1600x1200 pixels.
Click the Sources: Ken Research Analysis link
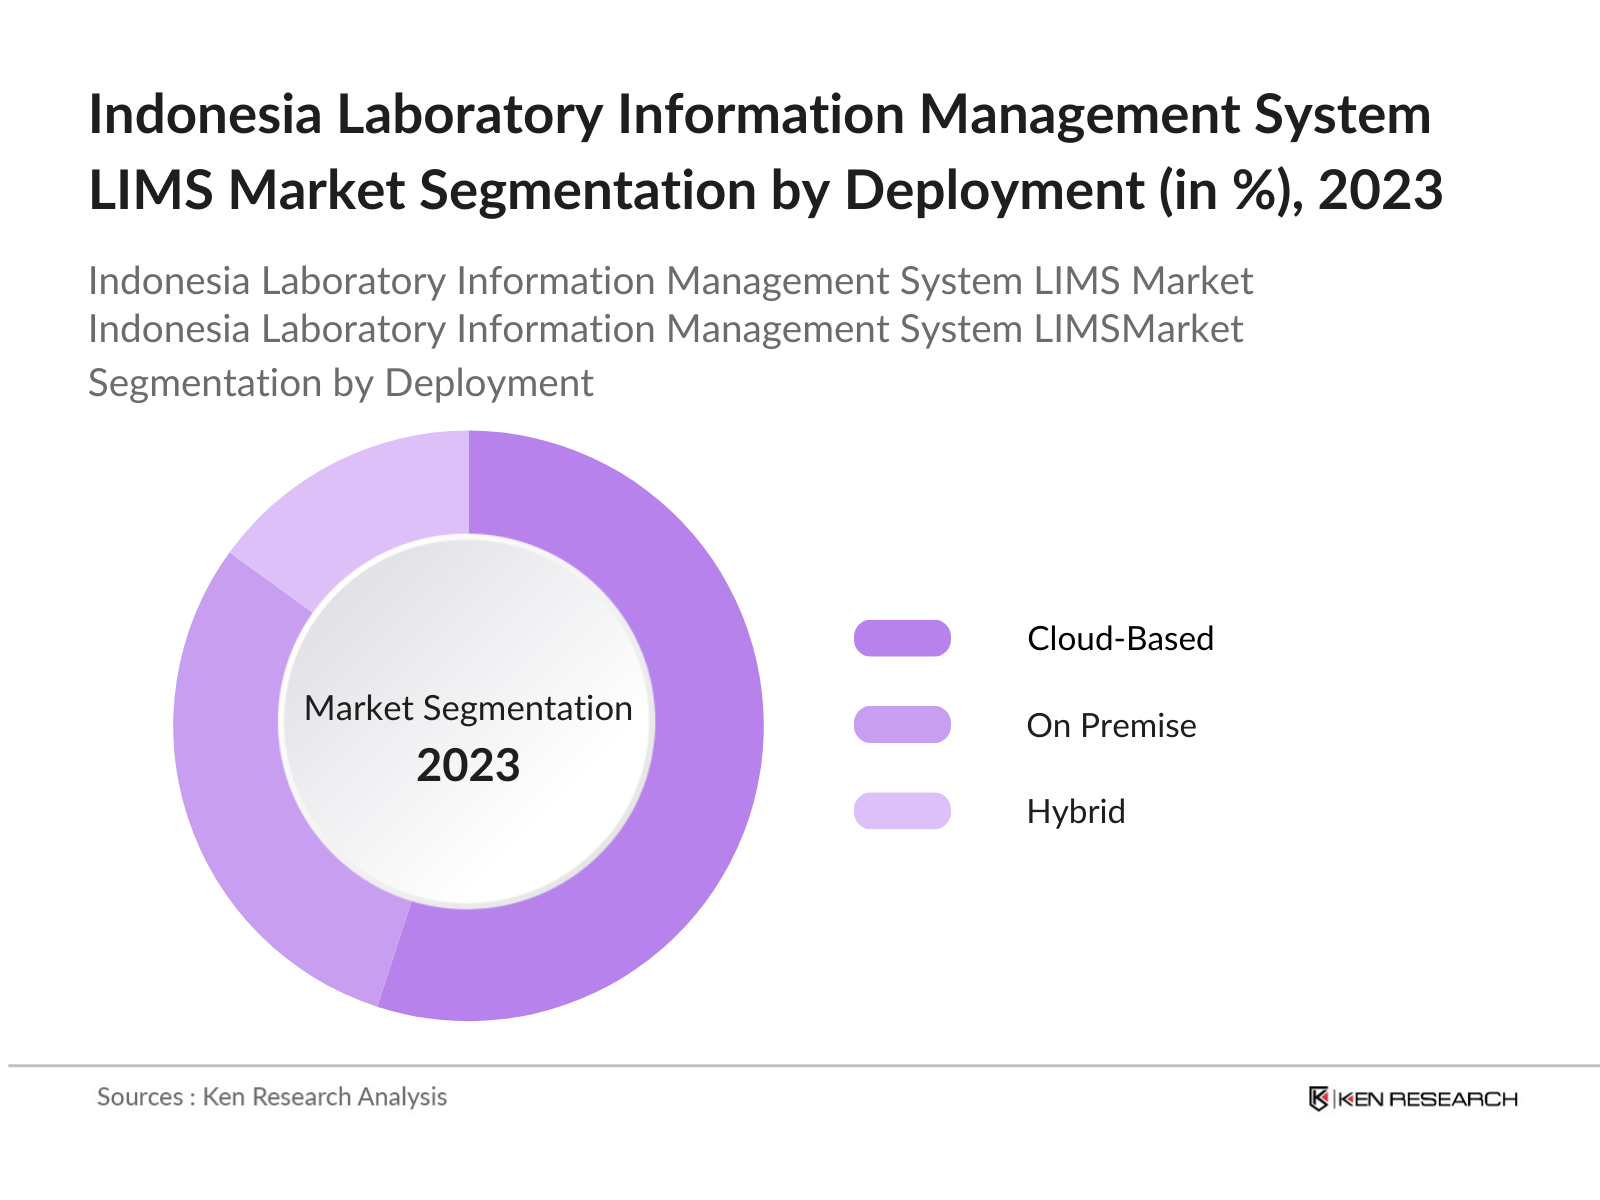point(271,1096)
